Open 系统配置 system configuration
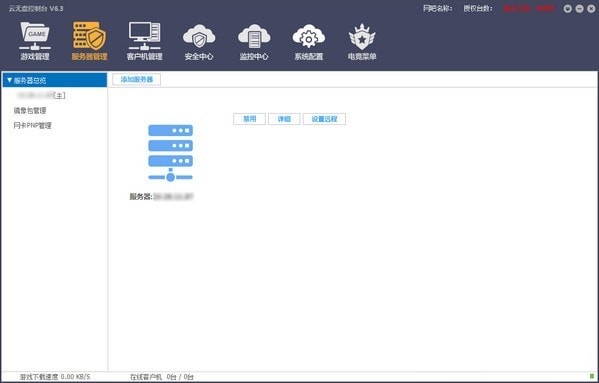The height and width of the screenshot is (383, 599). point(309,42)
